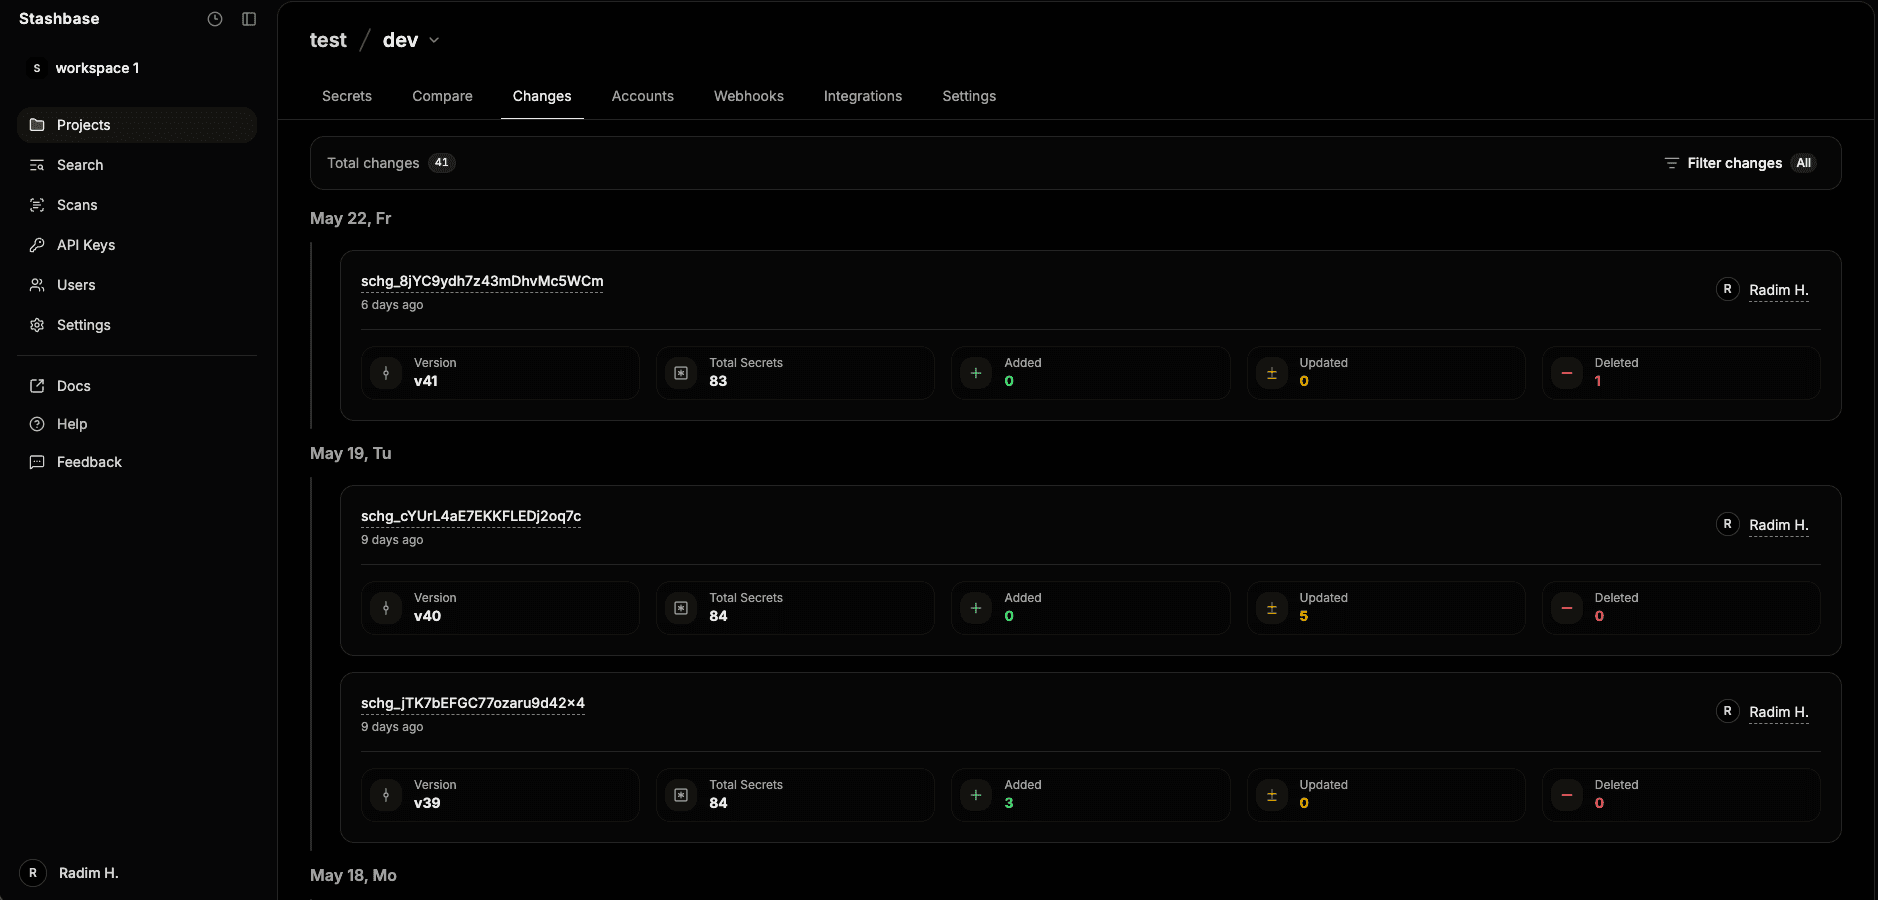Click the Updated icon in v39 card
Viewport: 1878px width, 900px height.
coord(1272,795)
